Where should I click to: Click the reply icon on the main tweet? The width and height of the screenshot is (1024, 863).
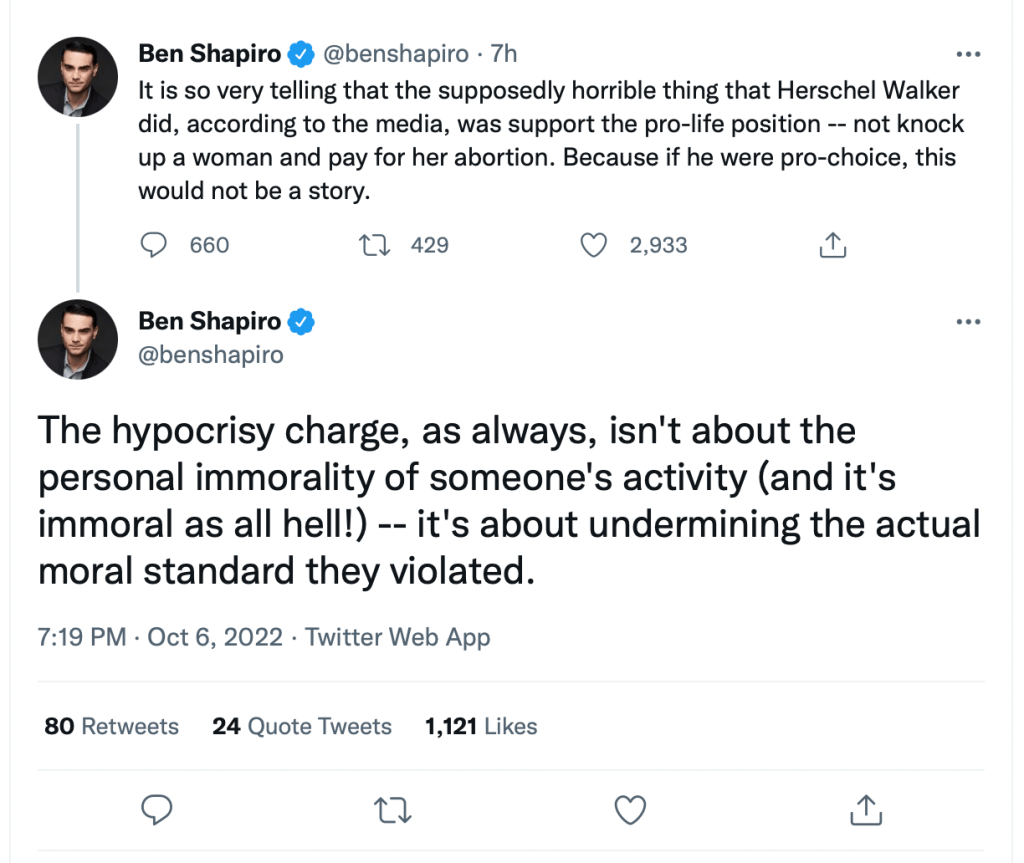tap(158, 809)
